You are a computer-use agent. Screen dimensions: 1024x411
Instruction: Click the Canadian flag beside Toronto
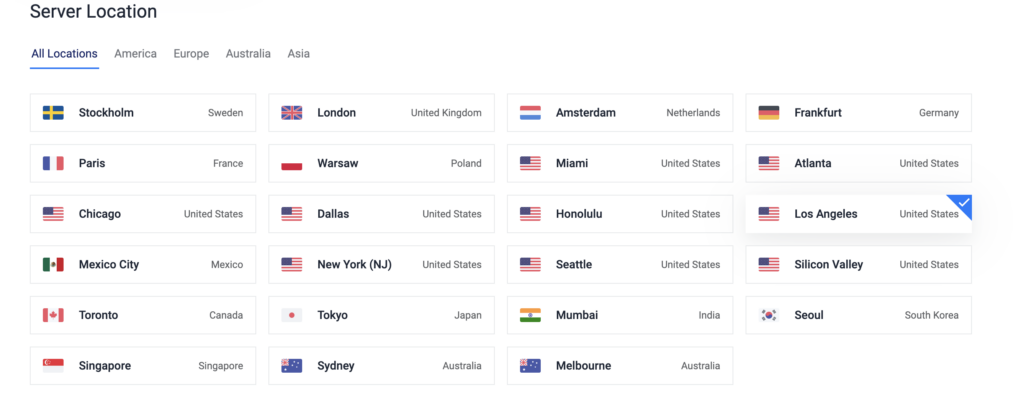point(53,315)
